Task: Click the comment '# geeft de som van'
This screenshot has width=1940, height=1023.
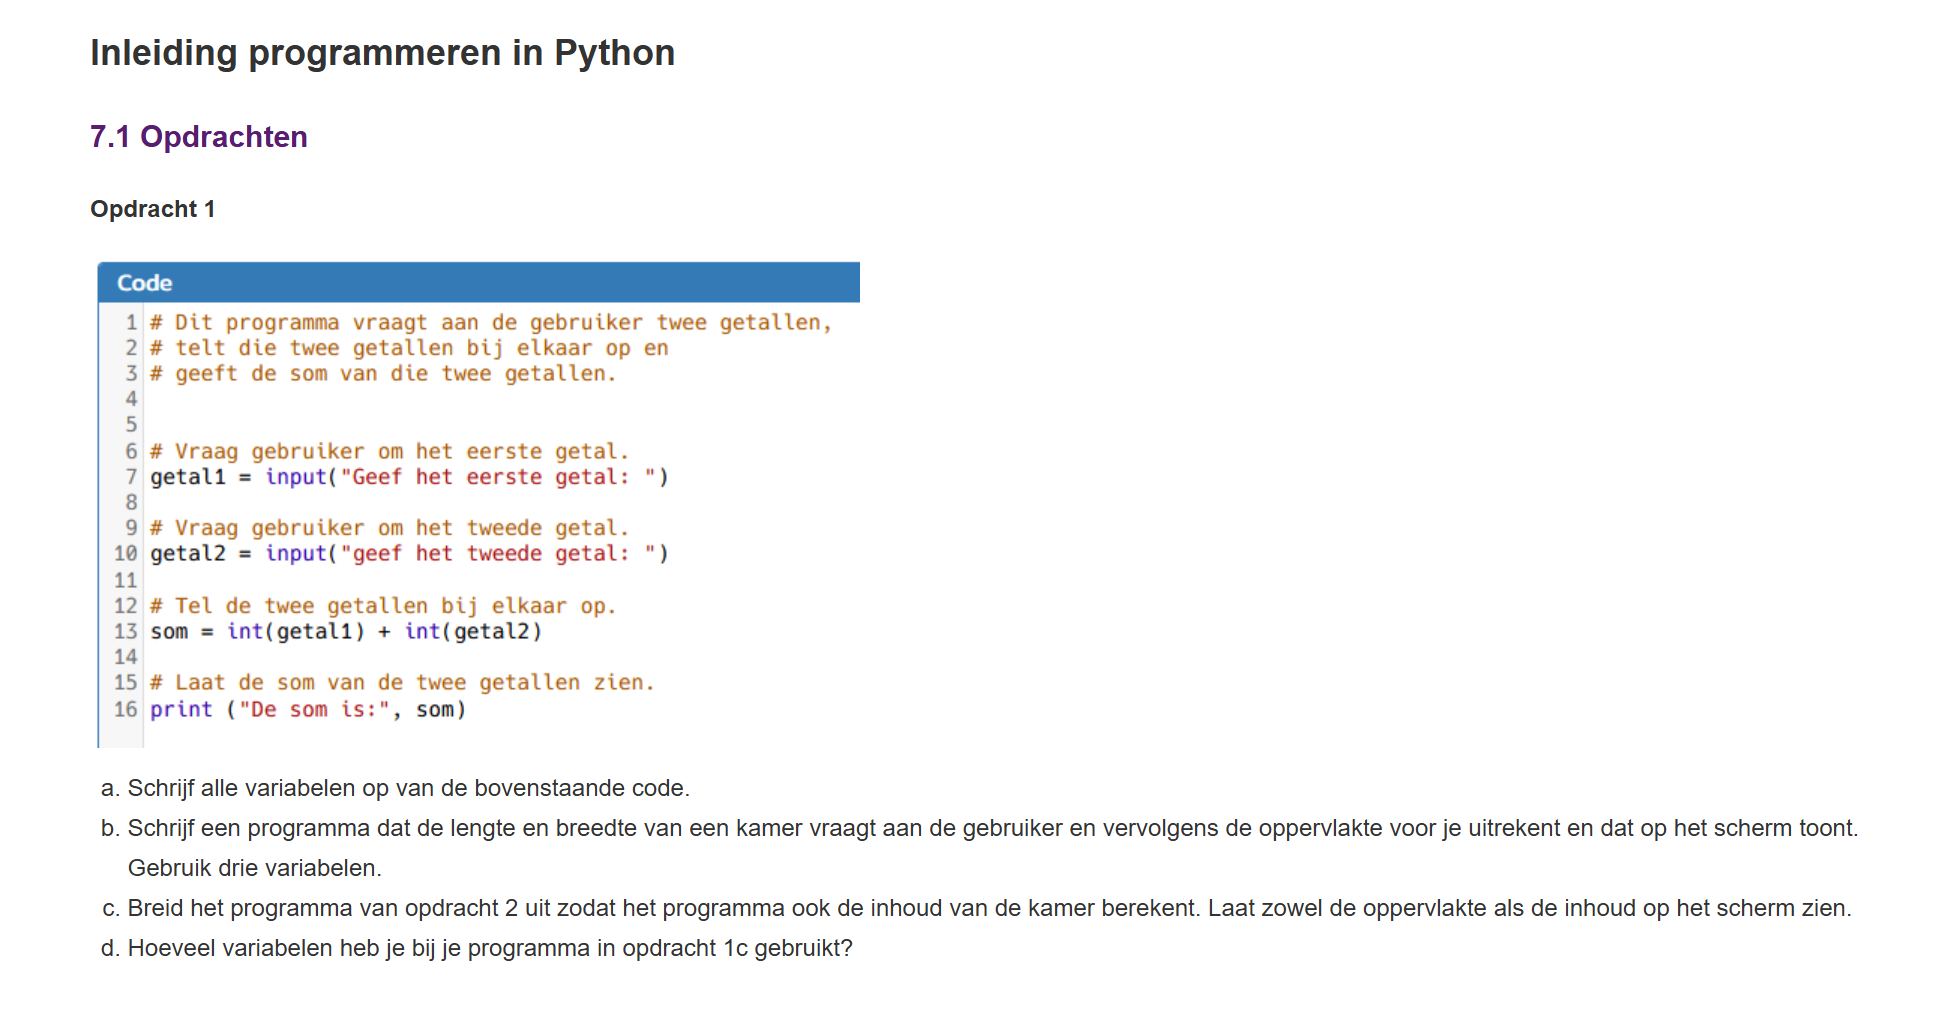Action: (382, 374)
